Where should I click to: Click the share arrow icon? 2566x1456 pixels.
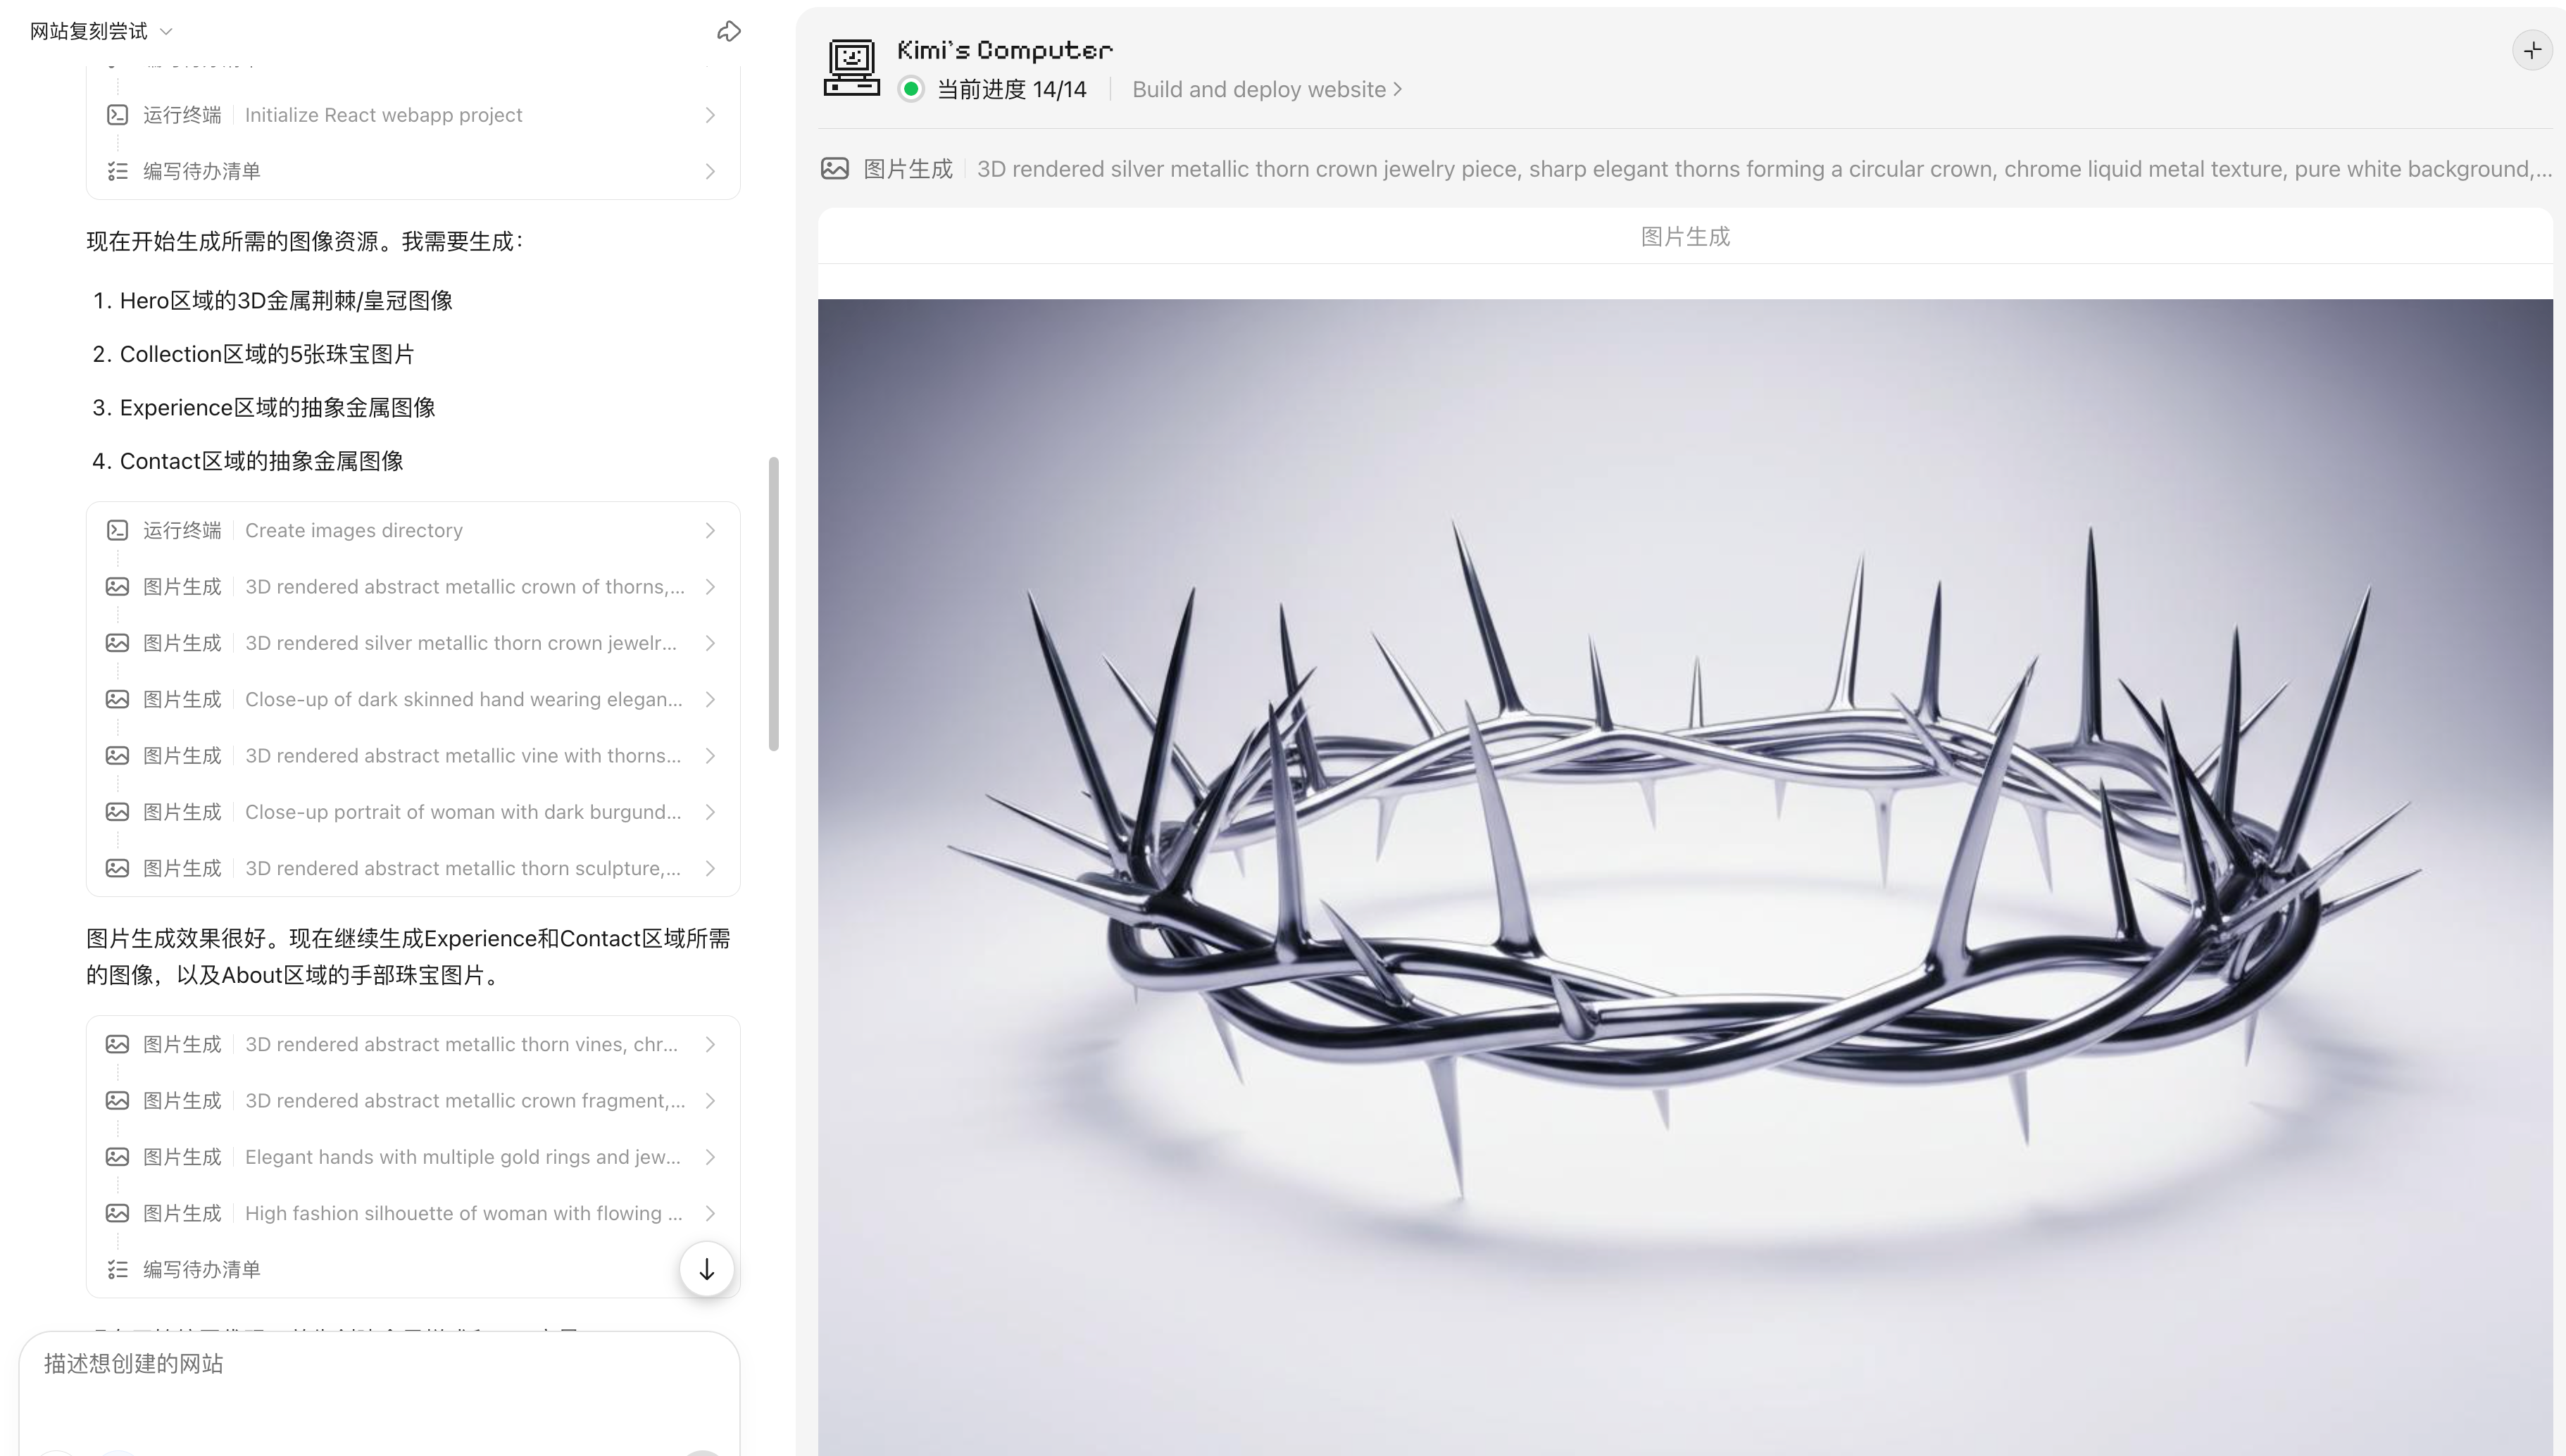(729, 32)
